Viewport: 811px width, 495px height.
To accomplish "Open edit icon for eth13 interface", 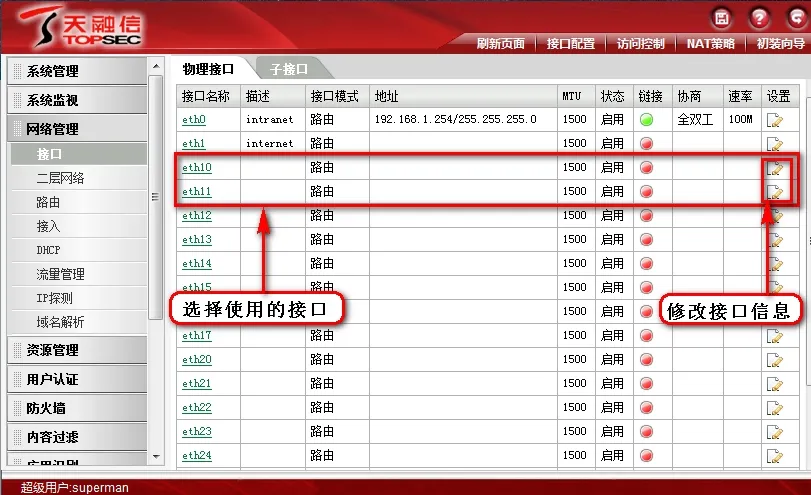I will 775,240.
